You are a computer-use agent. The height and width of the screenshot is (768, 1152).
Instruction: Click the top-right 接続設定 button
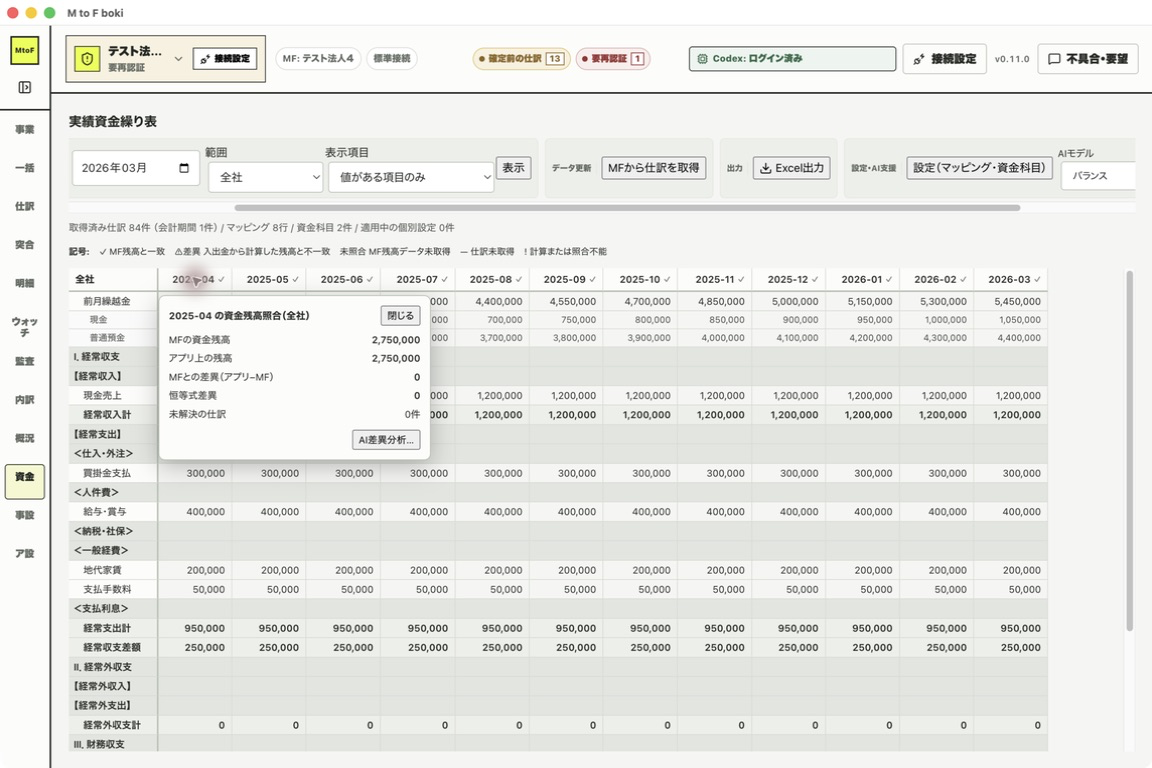click(944, 59)
